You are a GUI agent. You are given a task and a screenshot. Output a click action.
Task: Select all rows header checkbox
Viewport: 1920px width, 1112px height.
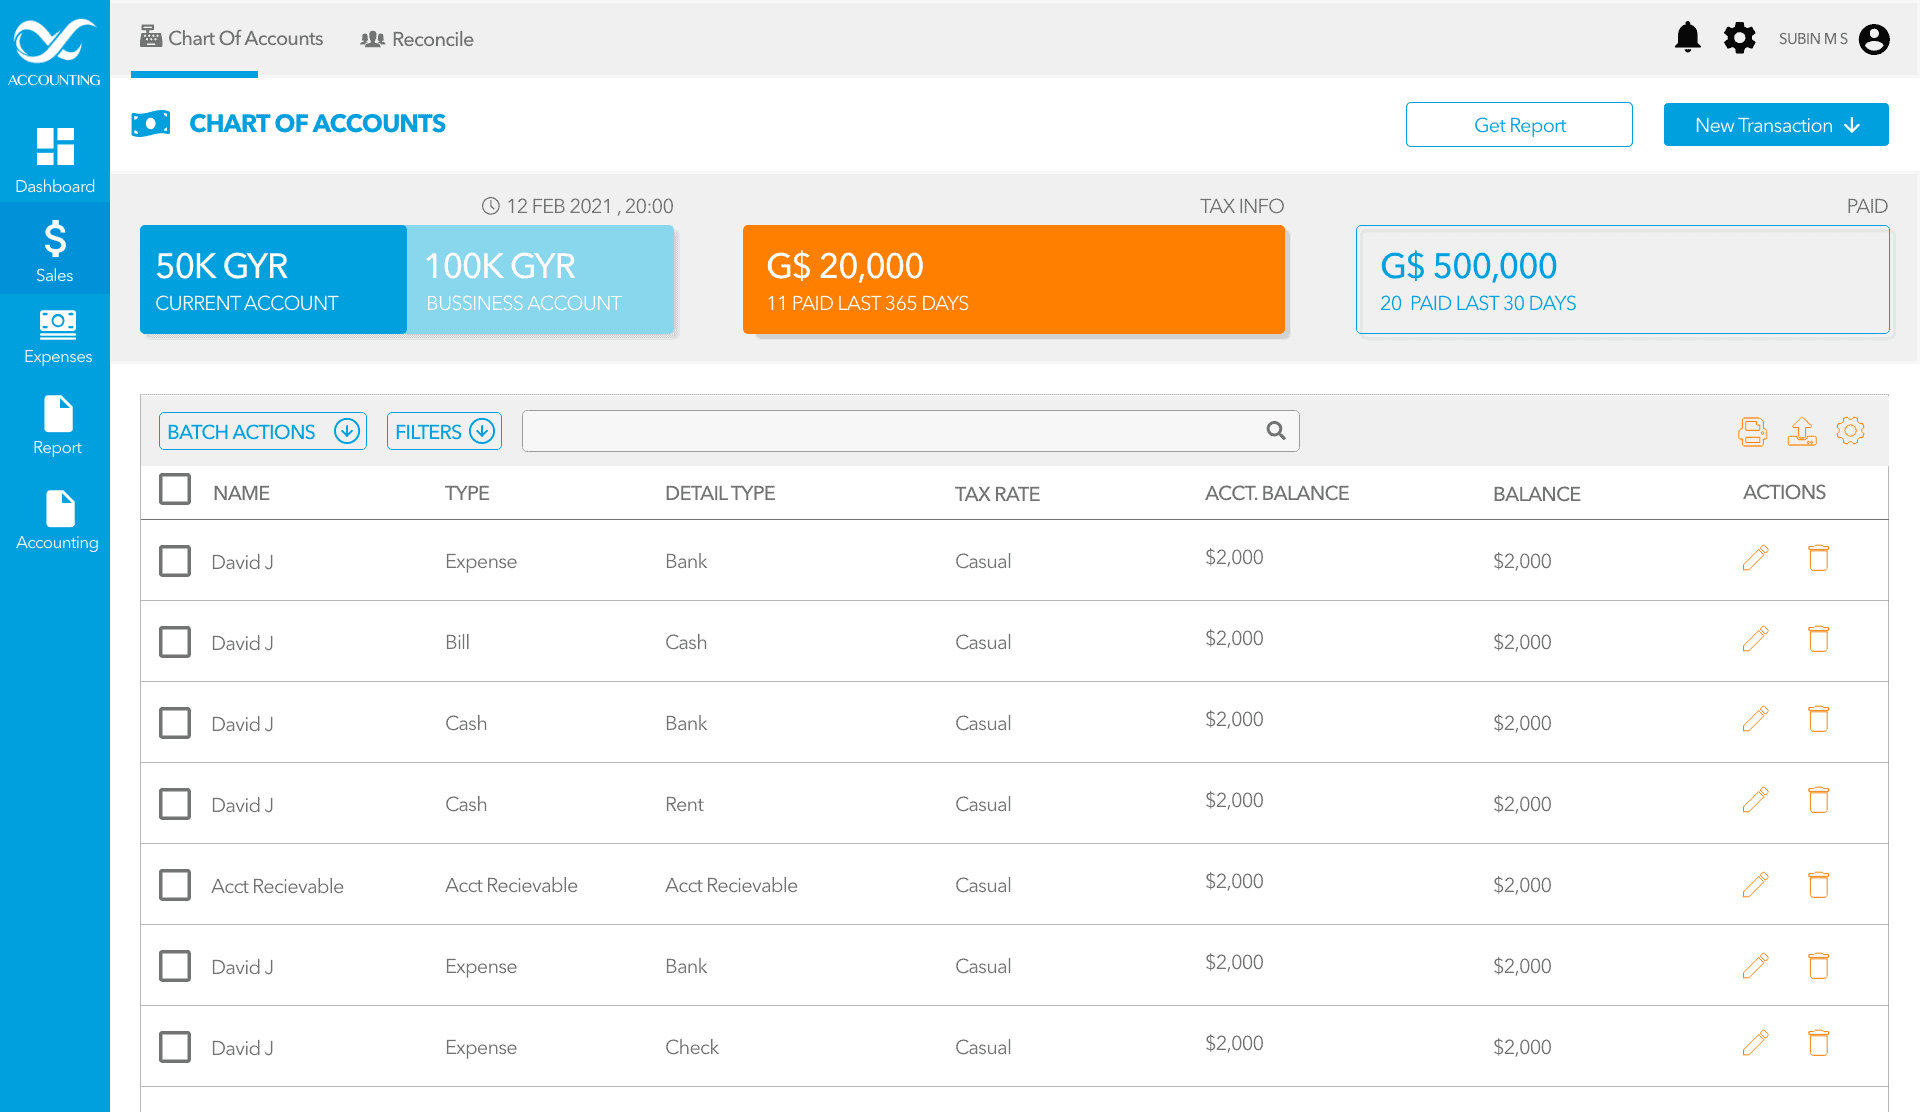tap(175, 489)
